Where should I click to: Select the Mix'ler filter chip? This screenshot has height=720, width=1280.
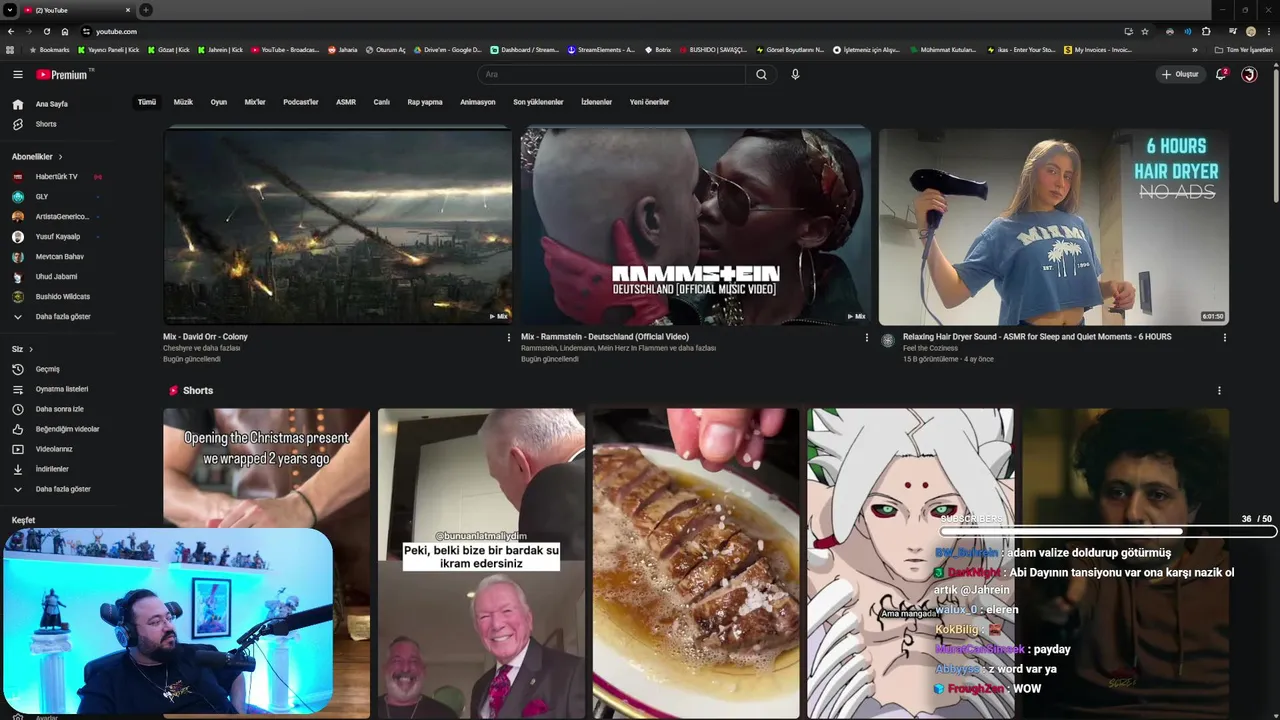pyautogui.click(x=255, y=102)
